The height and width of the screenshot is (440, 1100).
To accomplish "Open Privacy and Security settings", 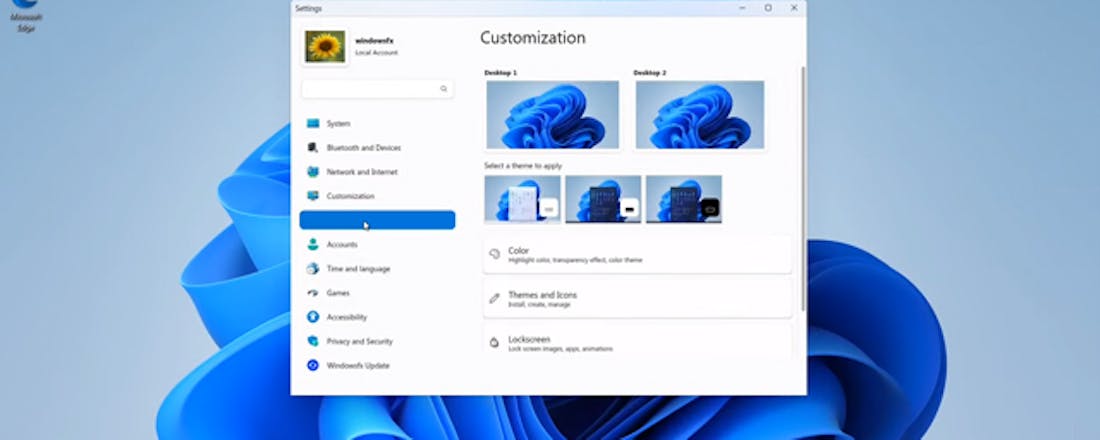I will pos(377,341).
